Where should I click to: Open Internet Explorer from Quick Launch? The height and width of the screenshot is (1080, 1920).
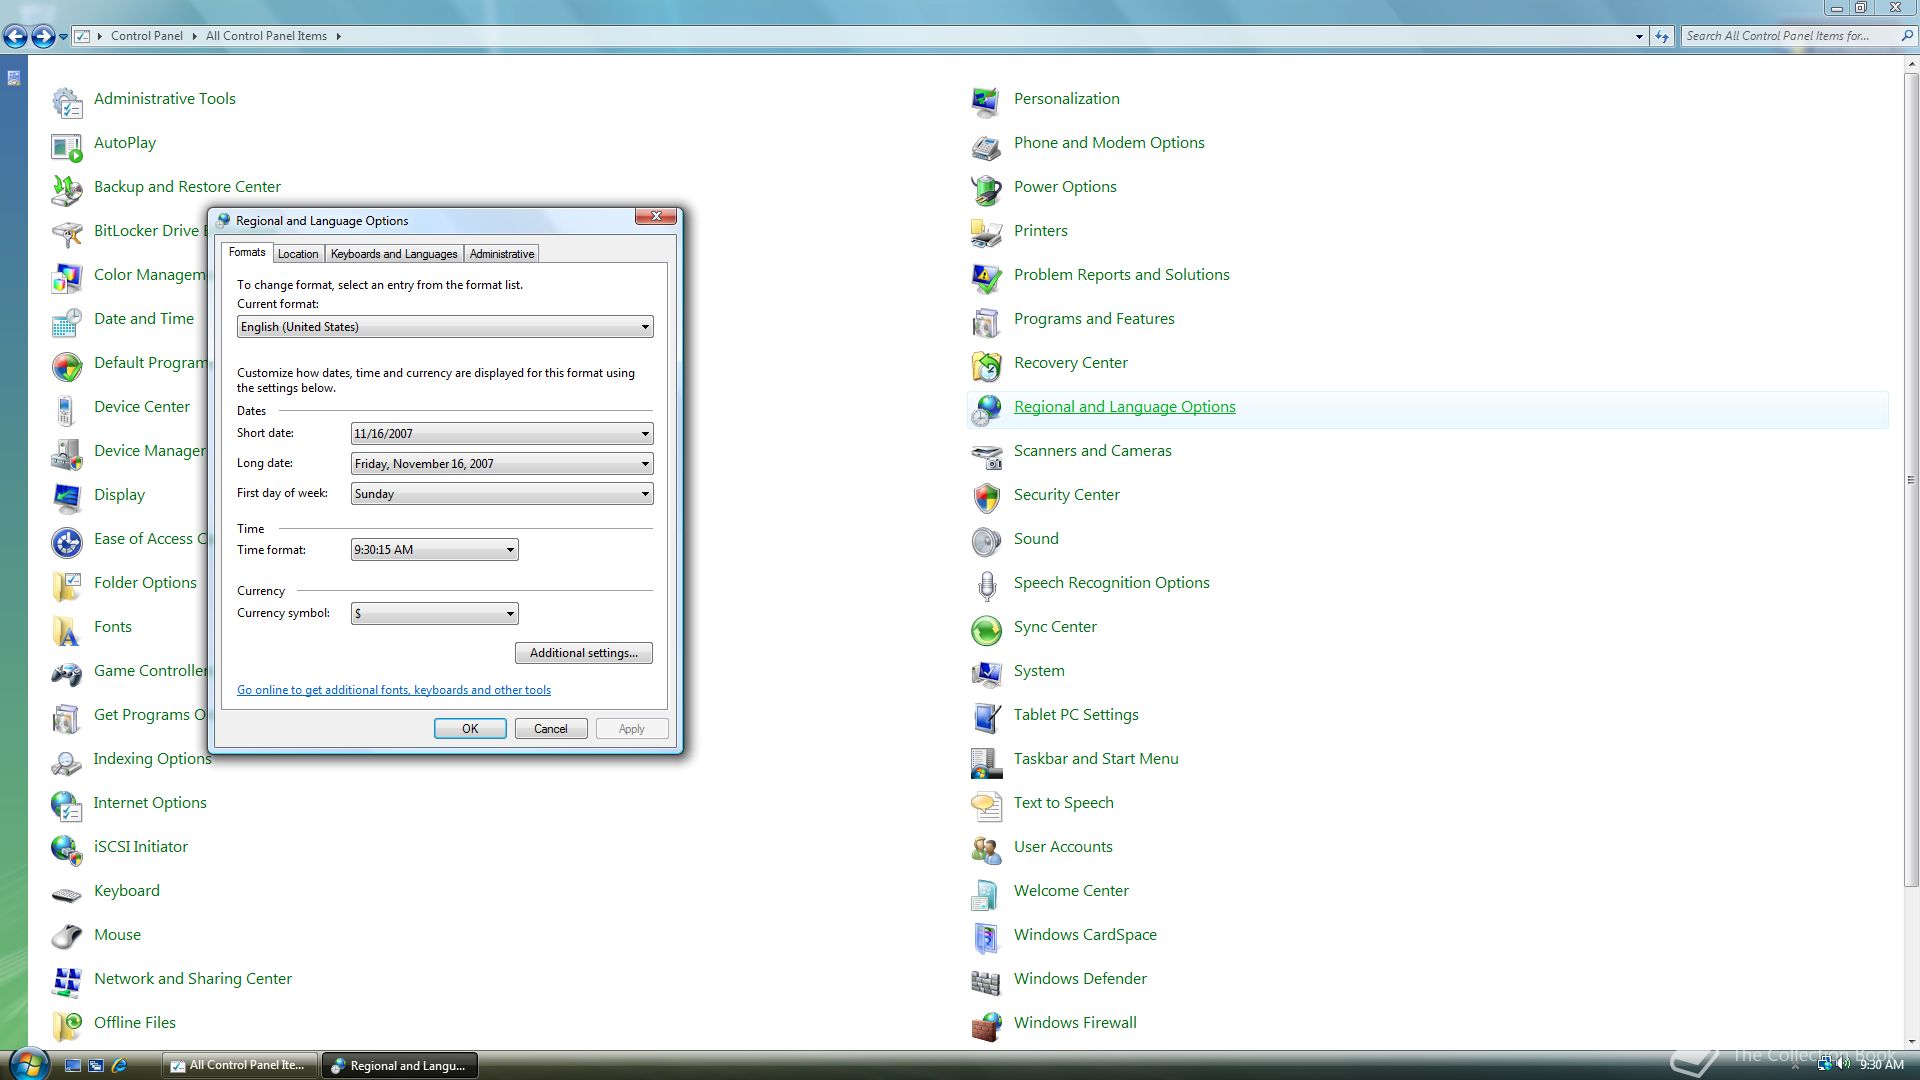tap(120, 1066)
